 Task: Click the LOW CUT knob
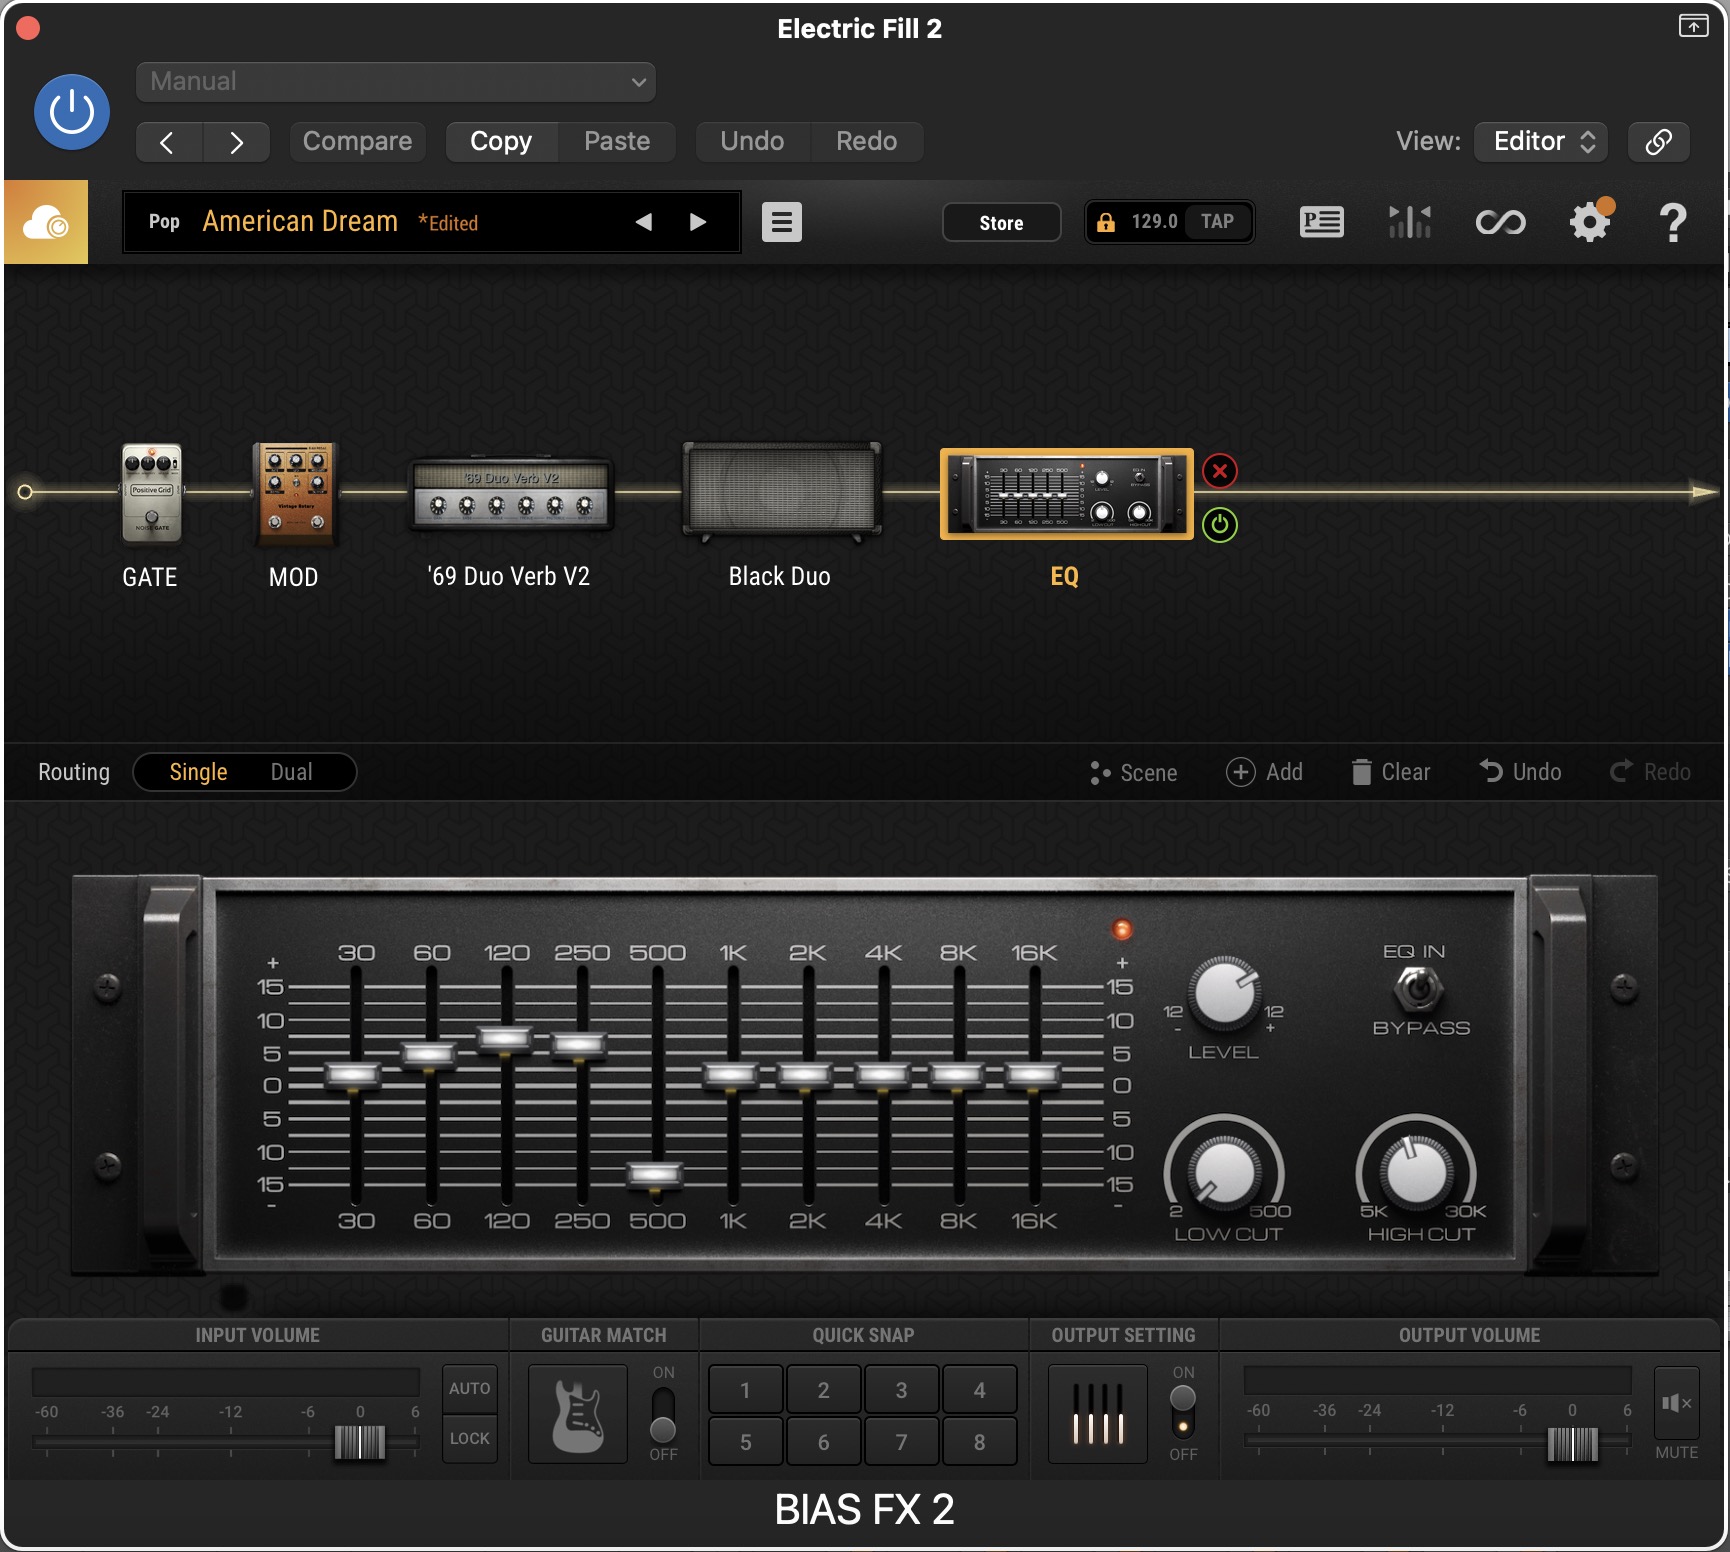tap(1224, 1170)
